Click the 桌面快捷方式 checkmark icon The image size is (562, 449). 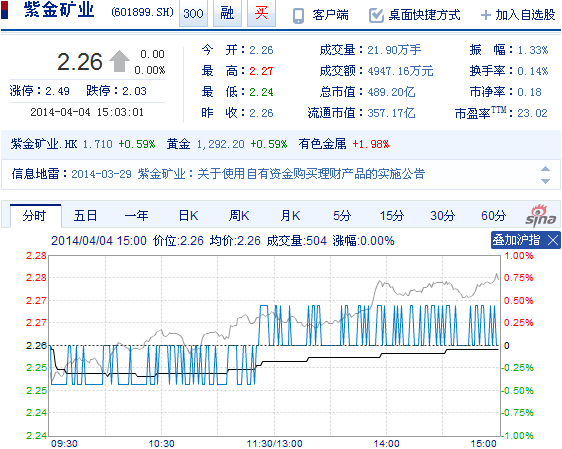[376, 15]
